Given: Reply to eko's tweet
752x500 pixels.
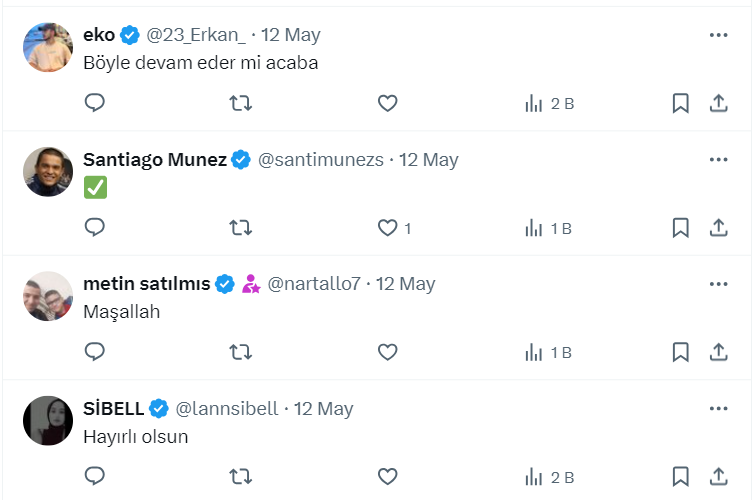Looking at the screenshot, I should tap(95, 103).
